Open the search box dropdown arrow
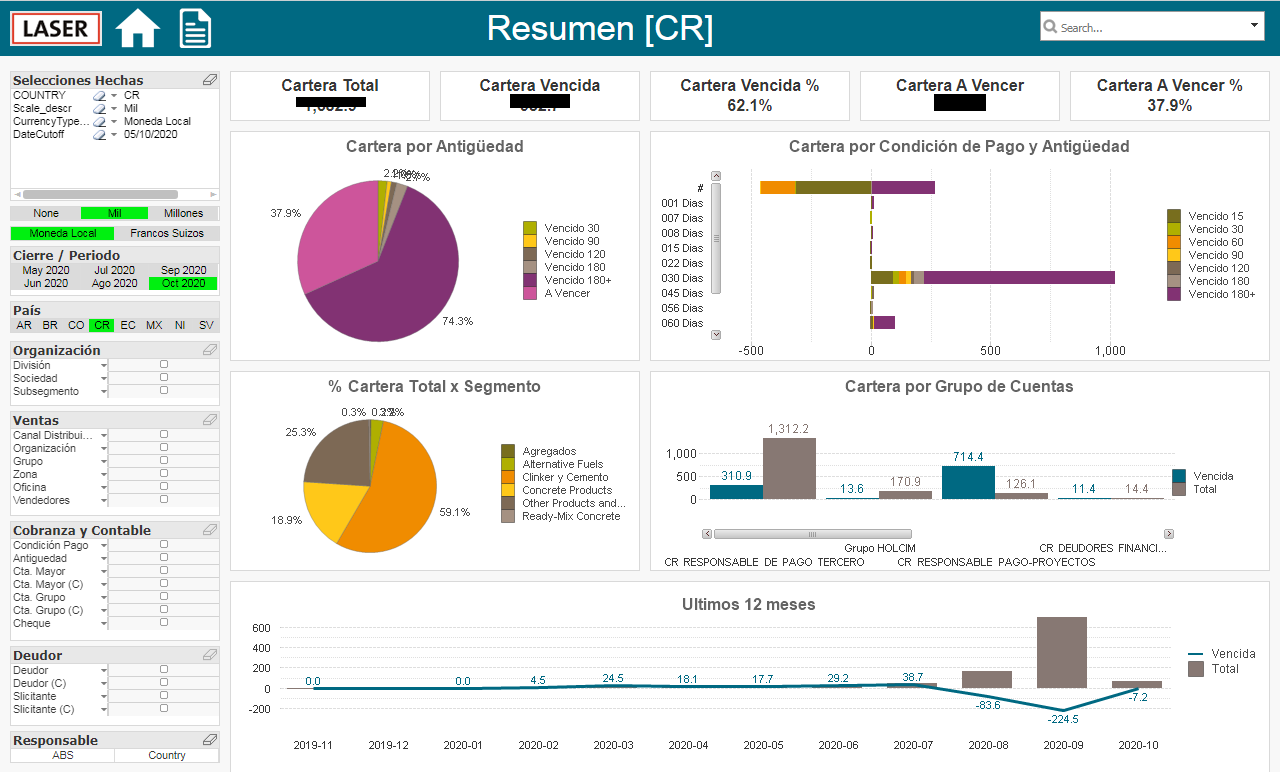Viewport: 1280px width, 772px height. (1256, 26)
